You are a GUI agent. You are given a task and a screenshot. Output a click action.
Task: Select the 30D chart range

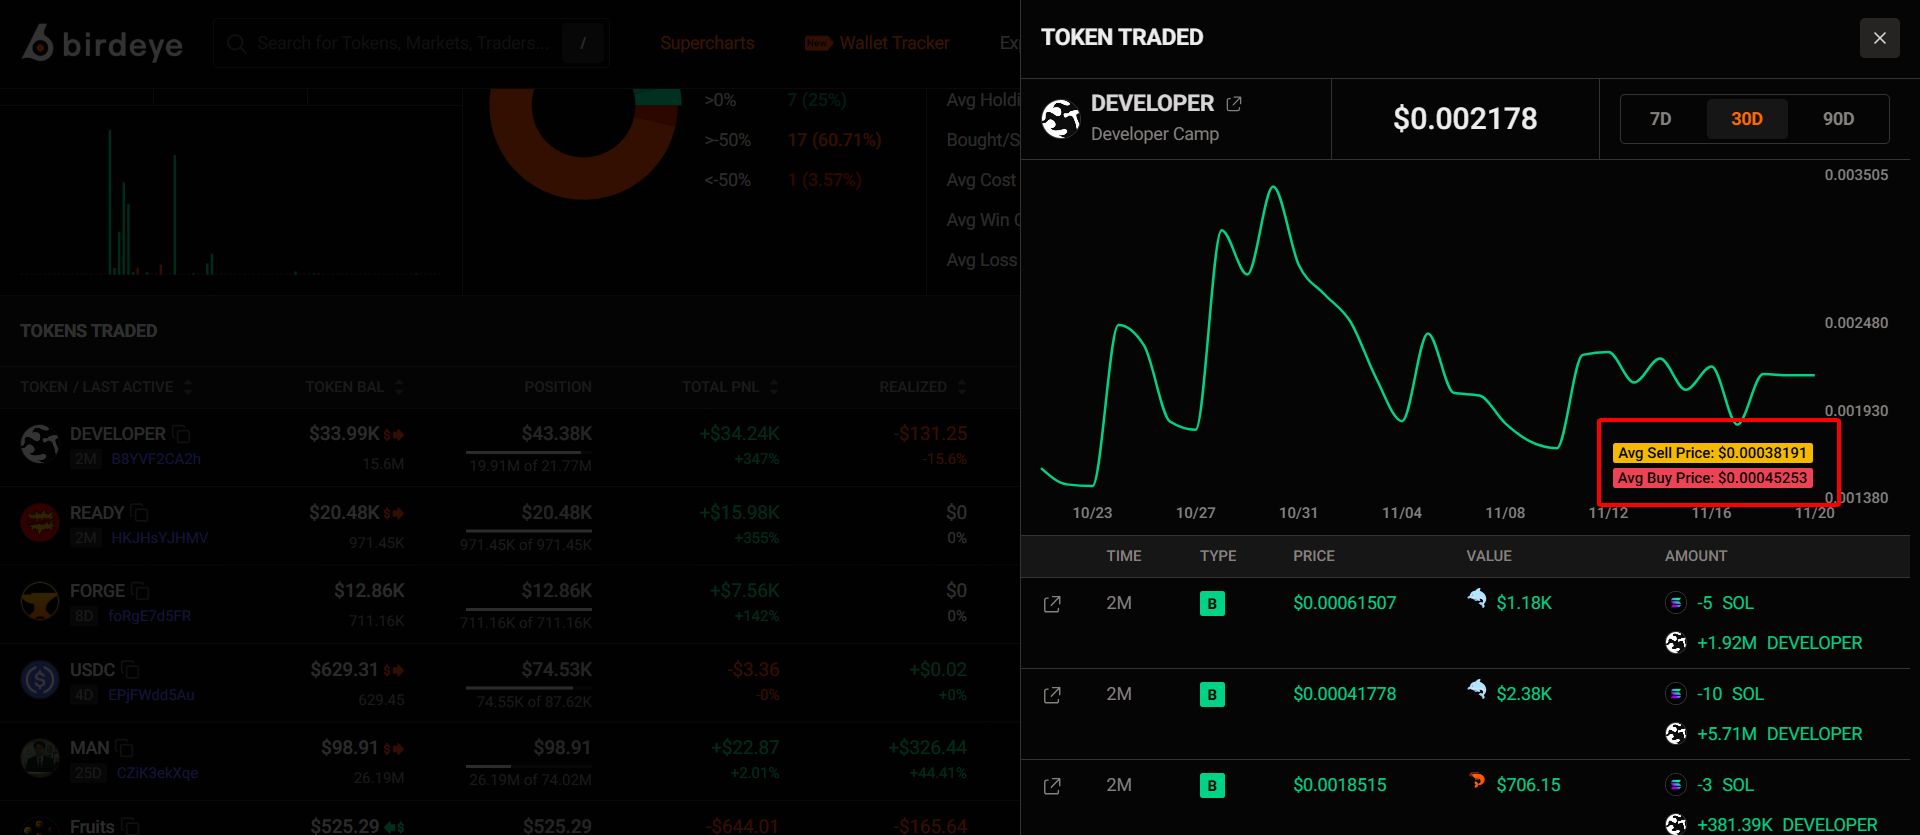[x=1746, y=119]
